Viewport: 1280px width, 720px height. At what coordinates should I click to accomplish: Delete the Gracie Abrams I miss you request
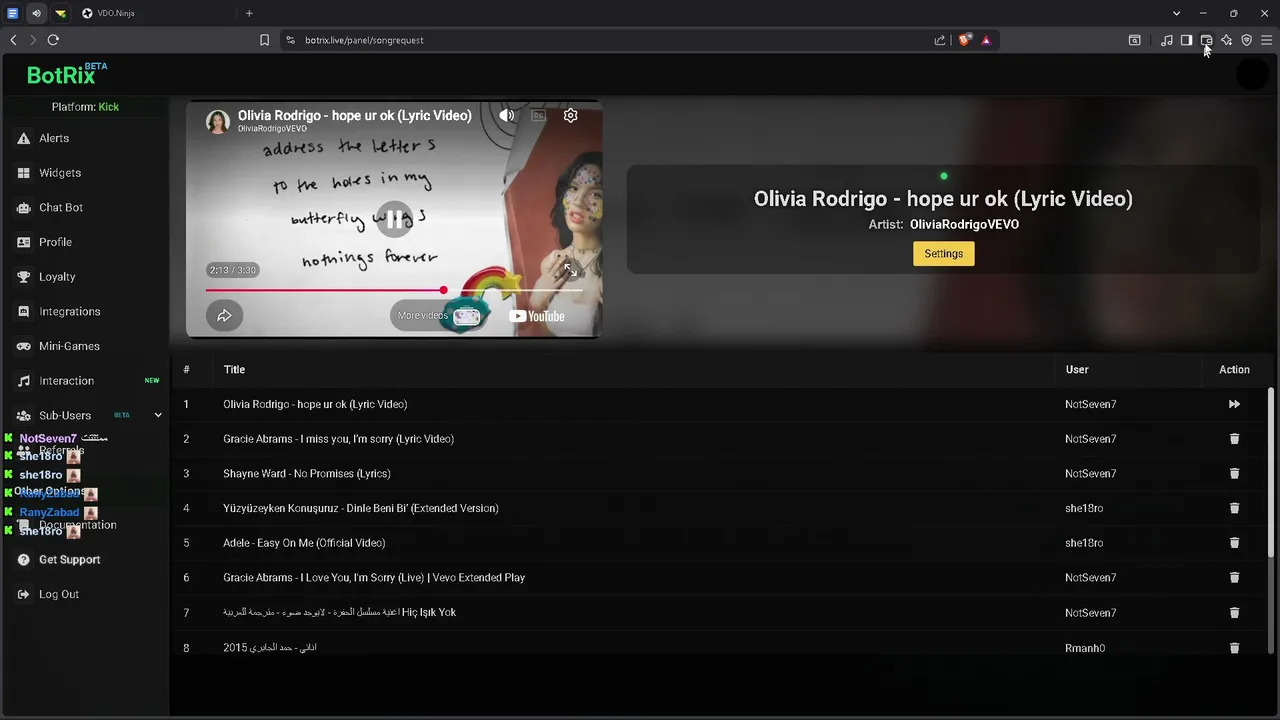click(1234, 439)
